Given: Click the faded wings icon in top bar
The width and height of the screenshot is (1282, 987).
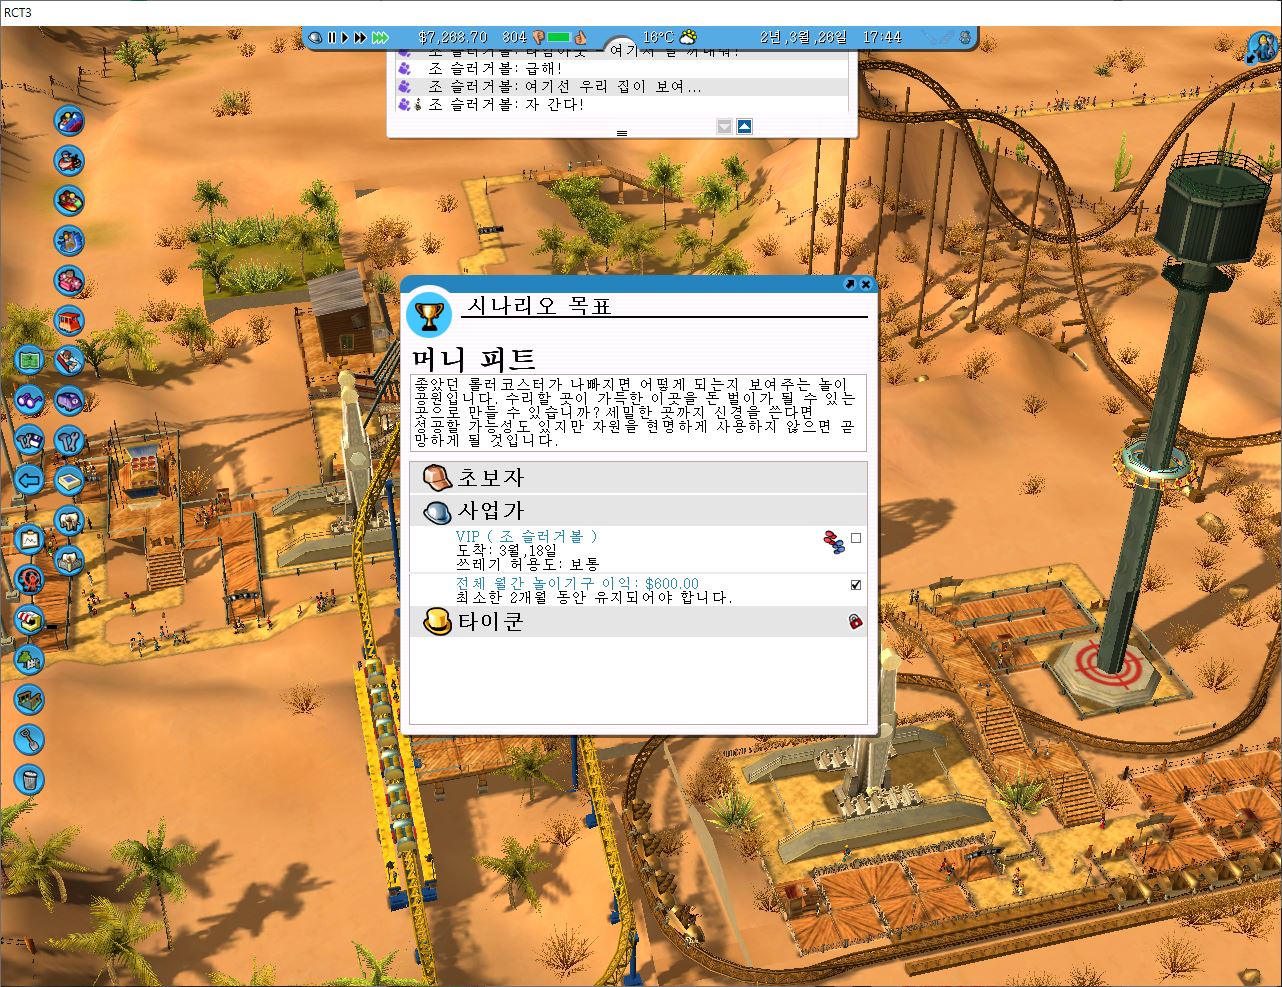Looking at the screenshot, I should (938, 38).
